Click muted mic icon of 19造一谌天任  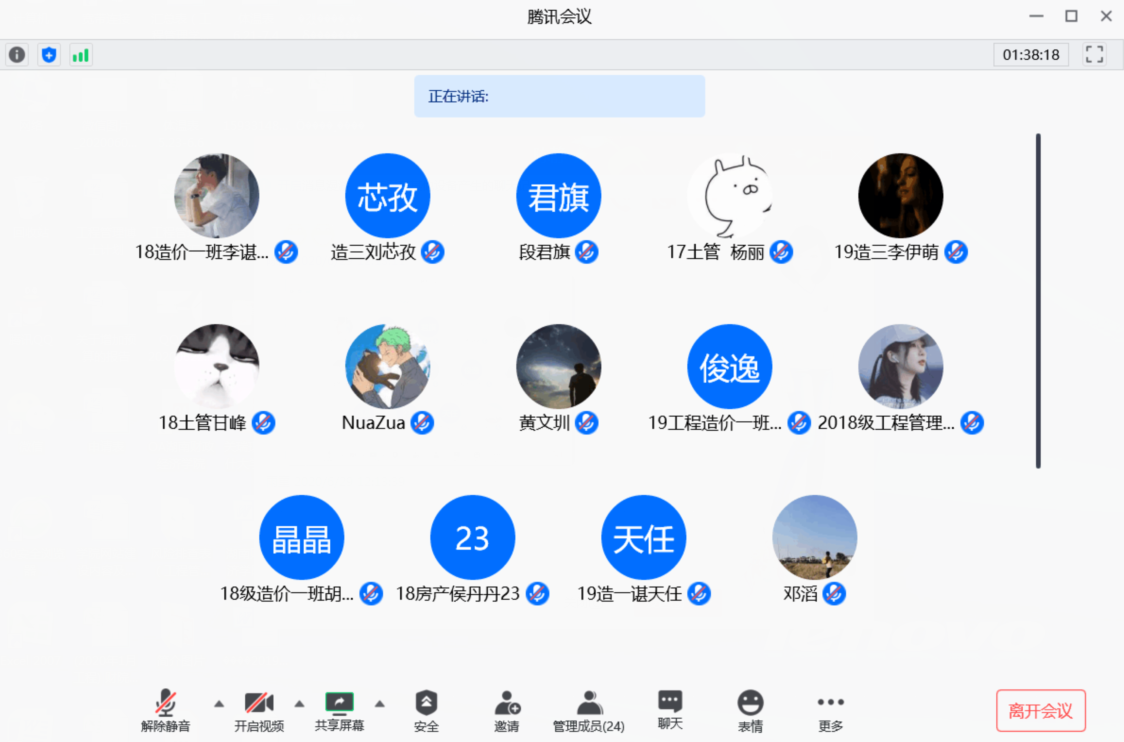(699, 593)
